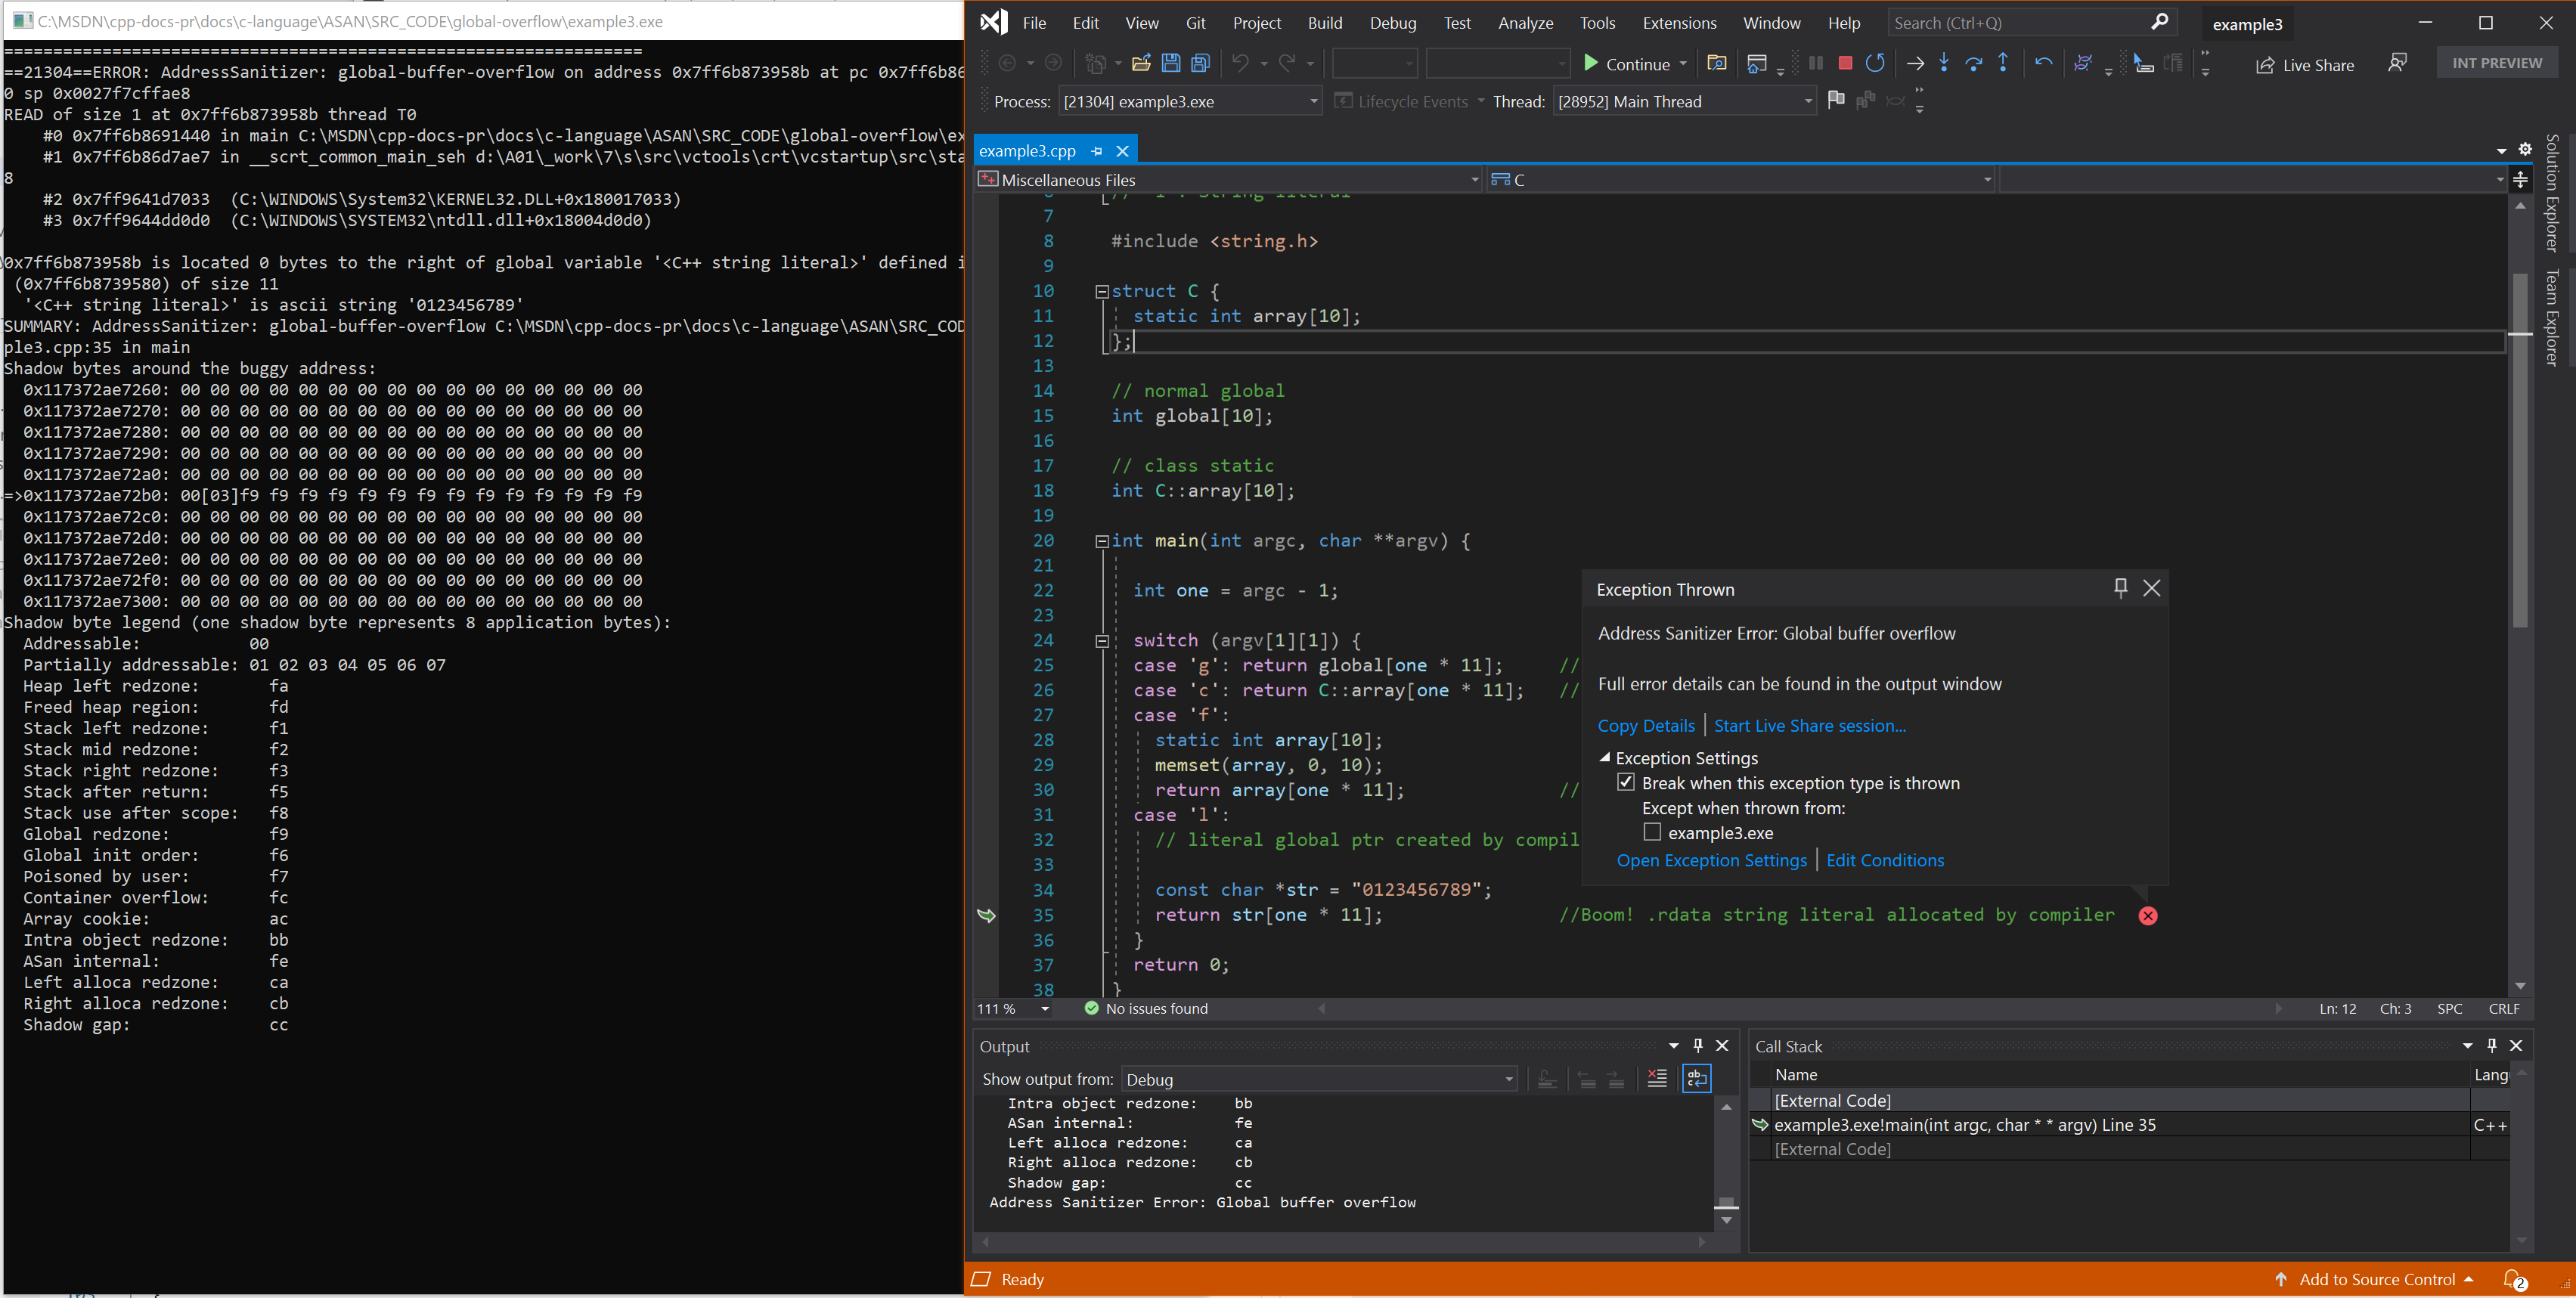Open the Team Explorer side tab

2553,318
